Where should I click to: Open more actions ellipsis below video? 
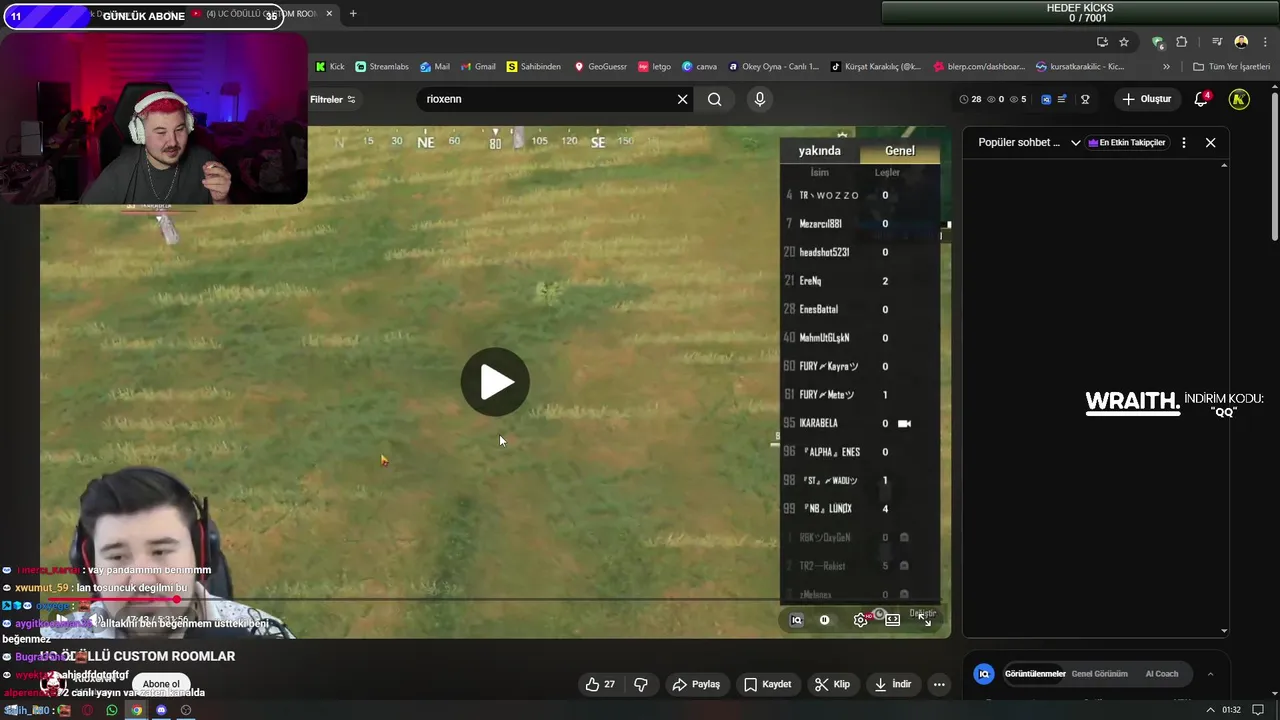(x=938, y=684)
